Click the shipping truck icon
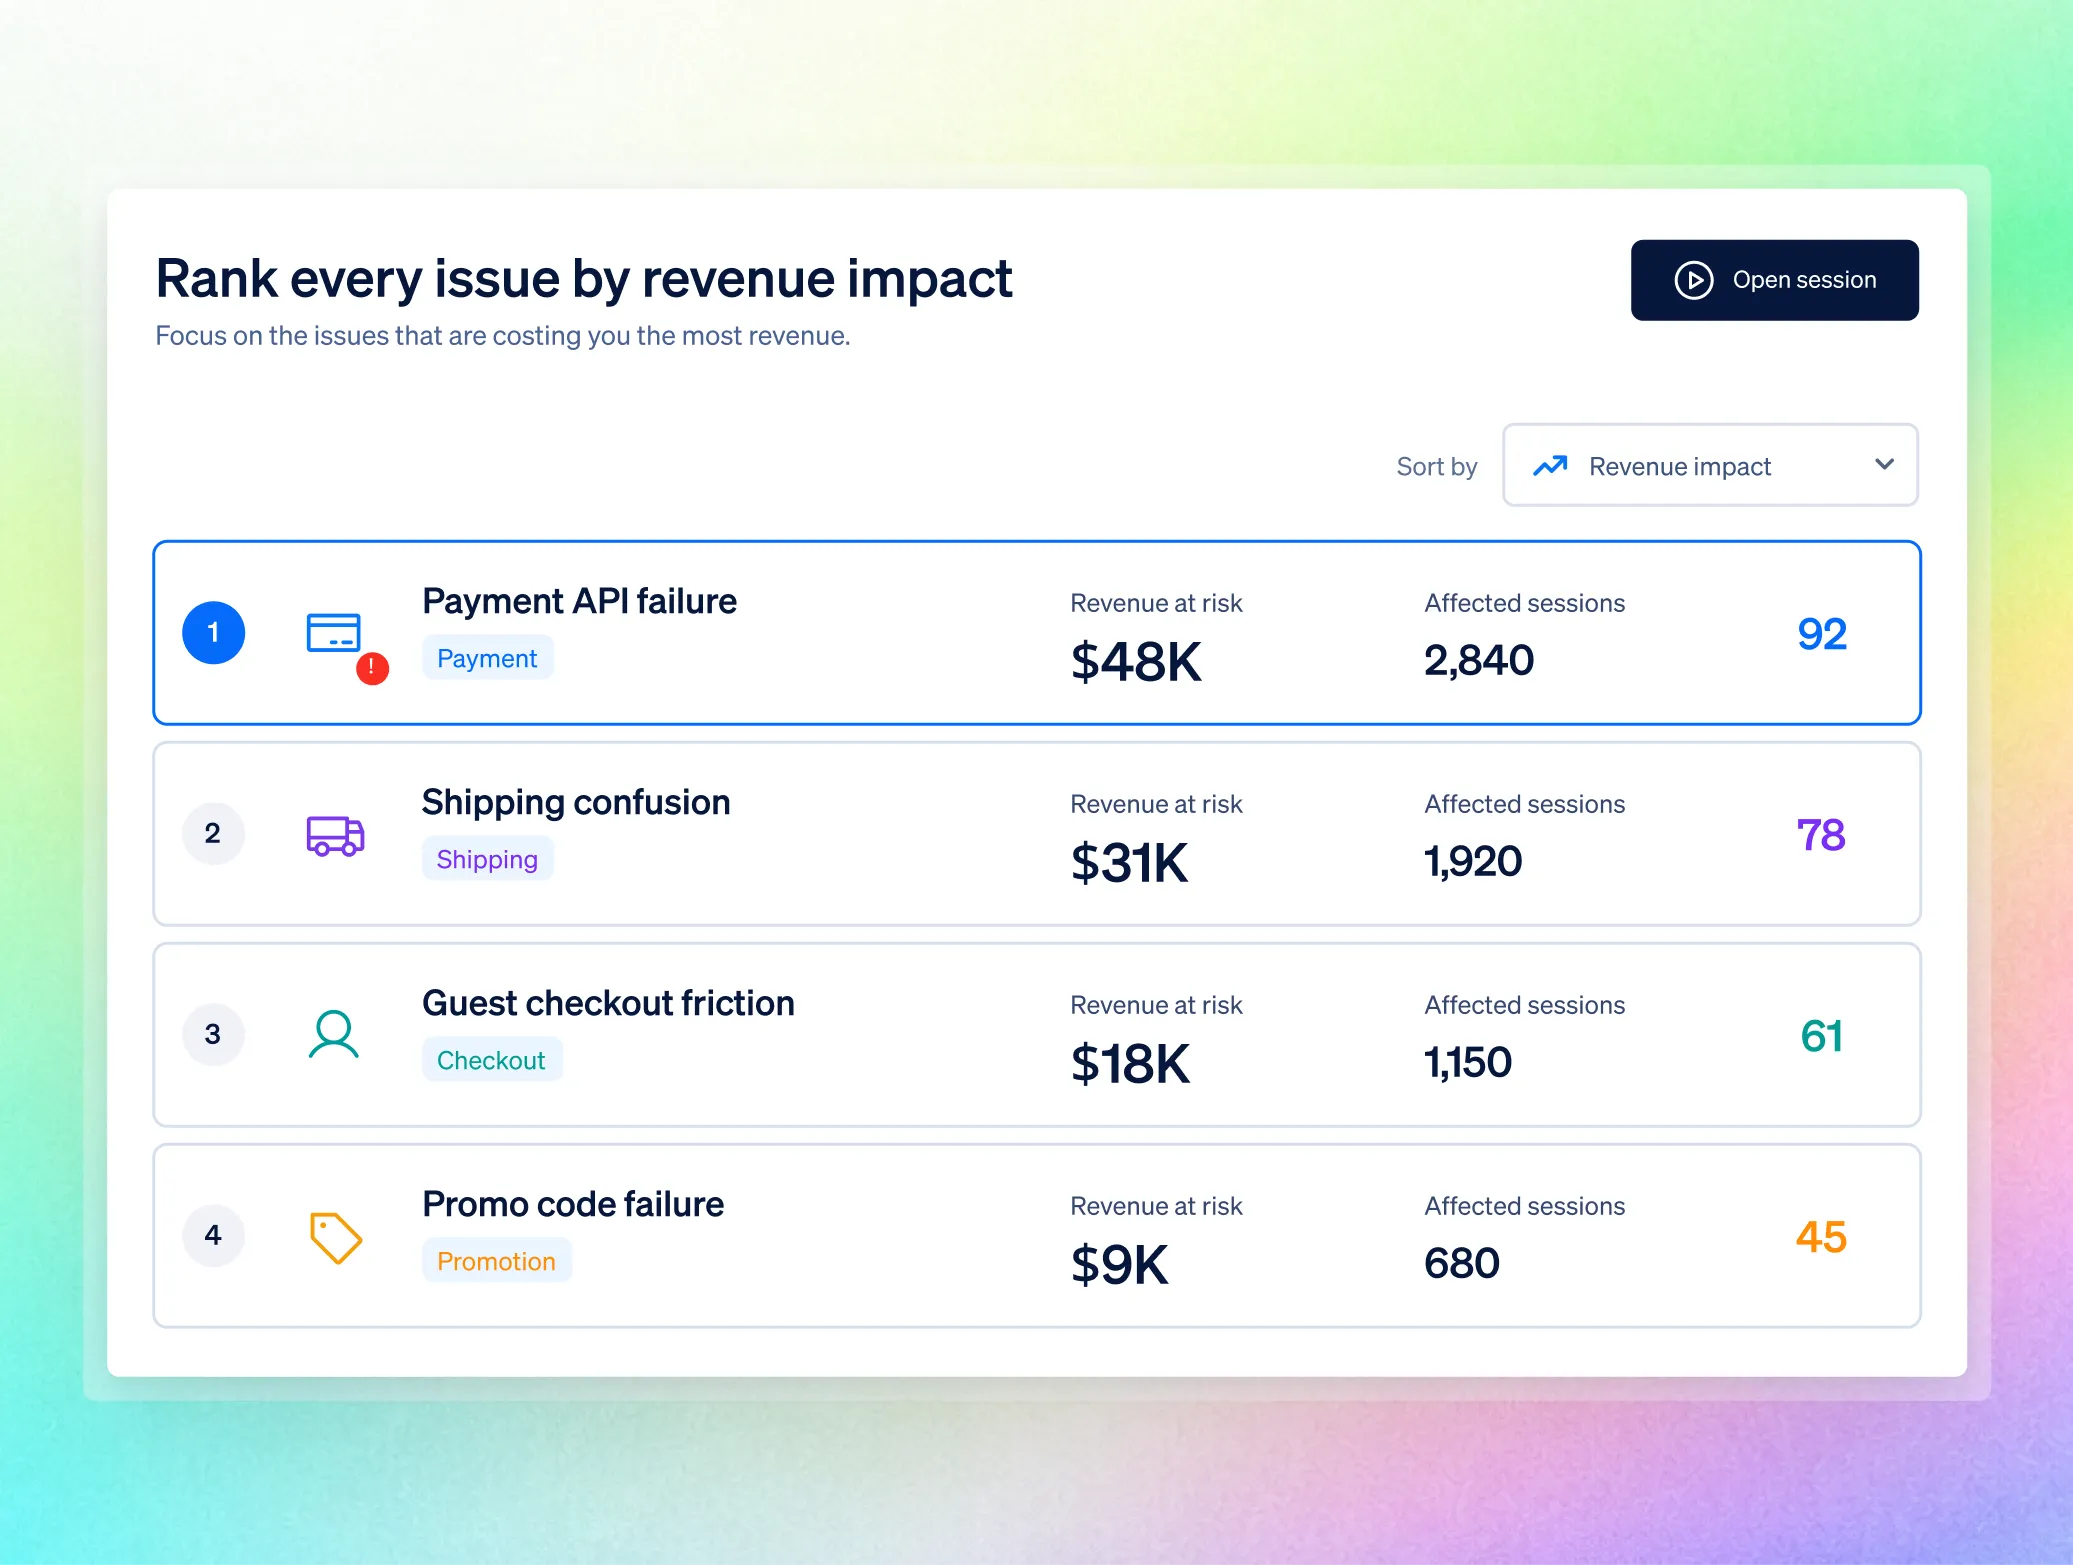The width and height of the screenshot is (2073, 1565). [335, 835]
